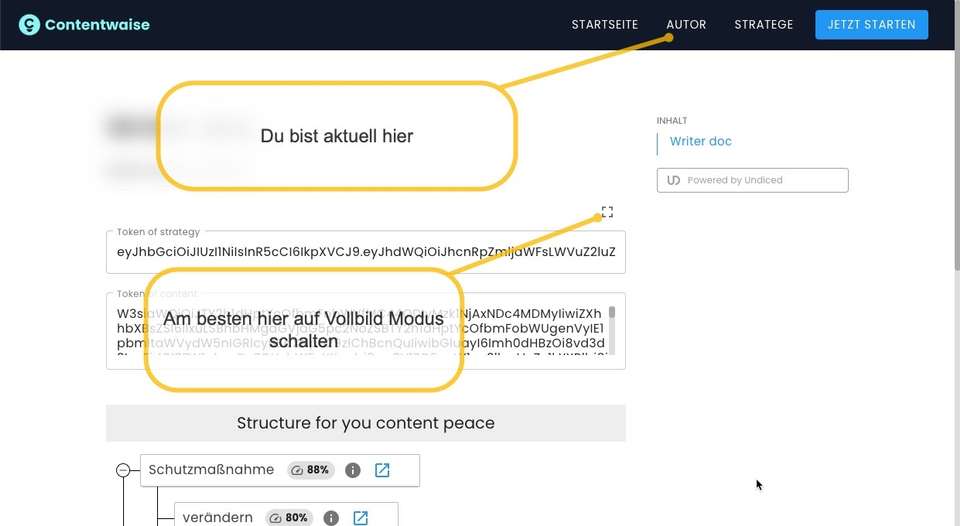The image size is (960, 526).
Task: Click the Contentwaise logo icon
Action: pyautogui.click(x=30, y=25)
